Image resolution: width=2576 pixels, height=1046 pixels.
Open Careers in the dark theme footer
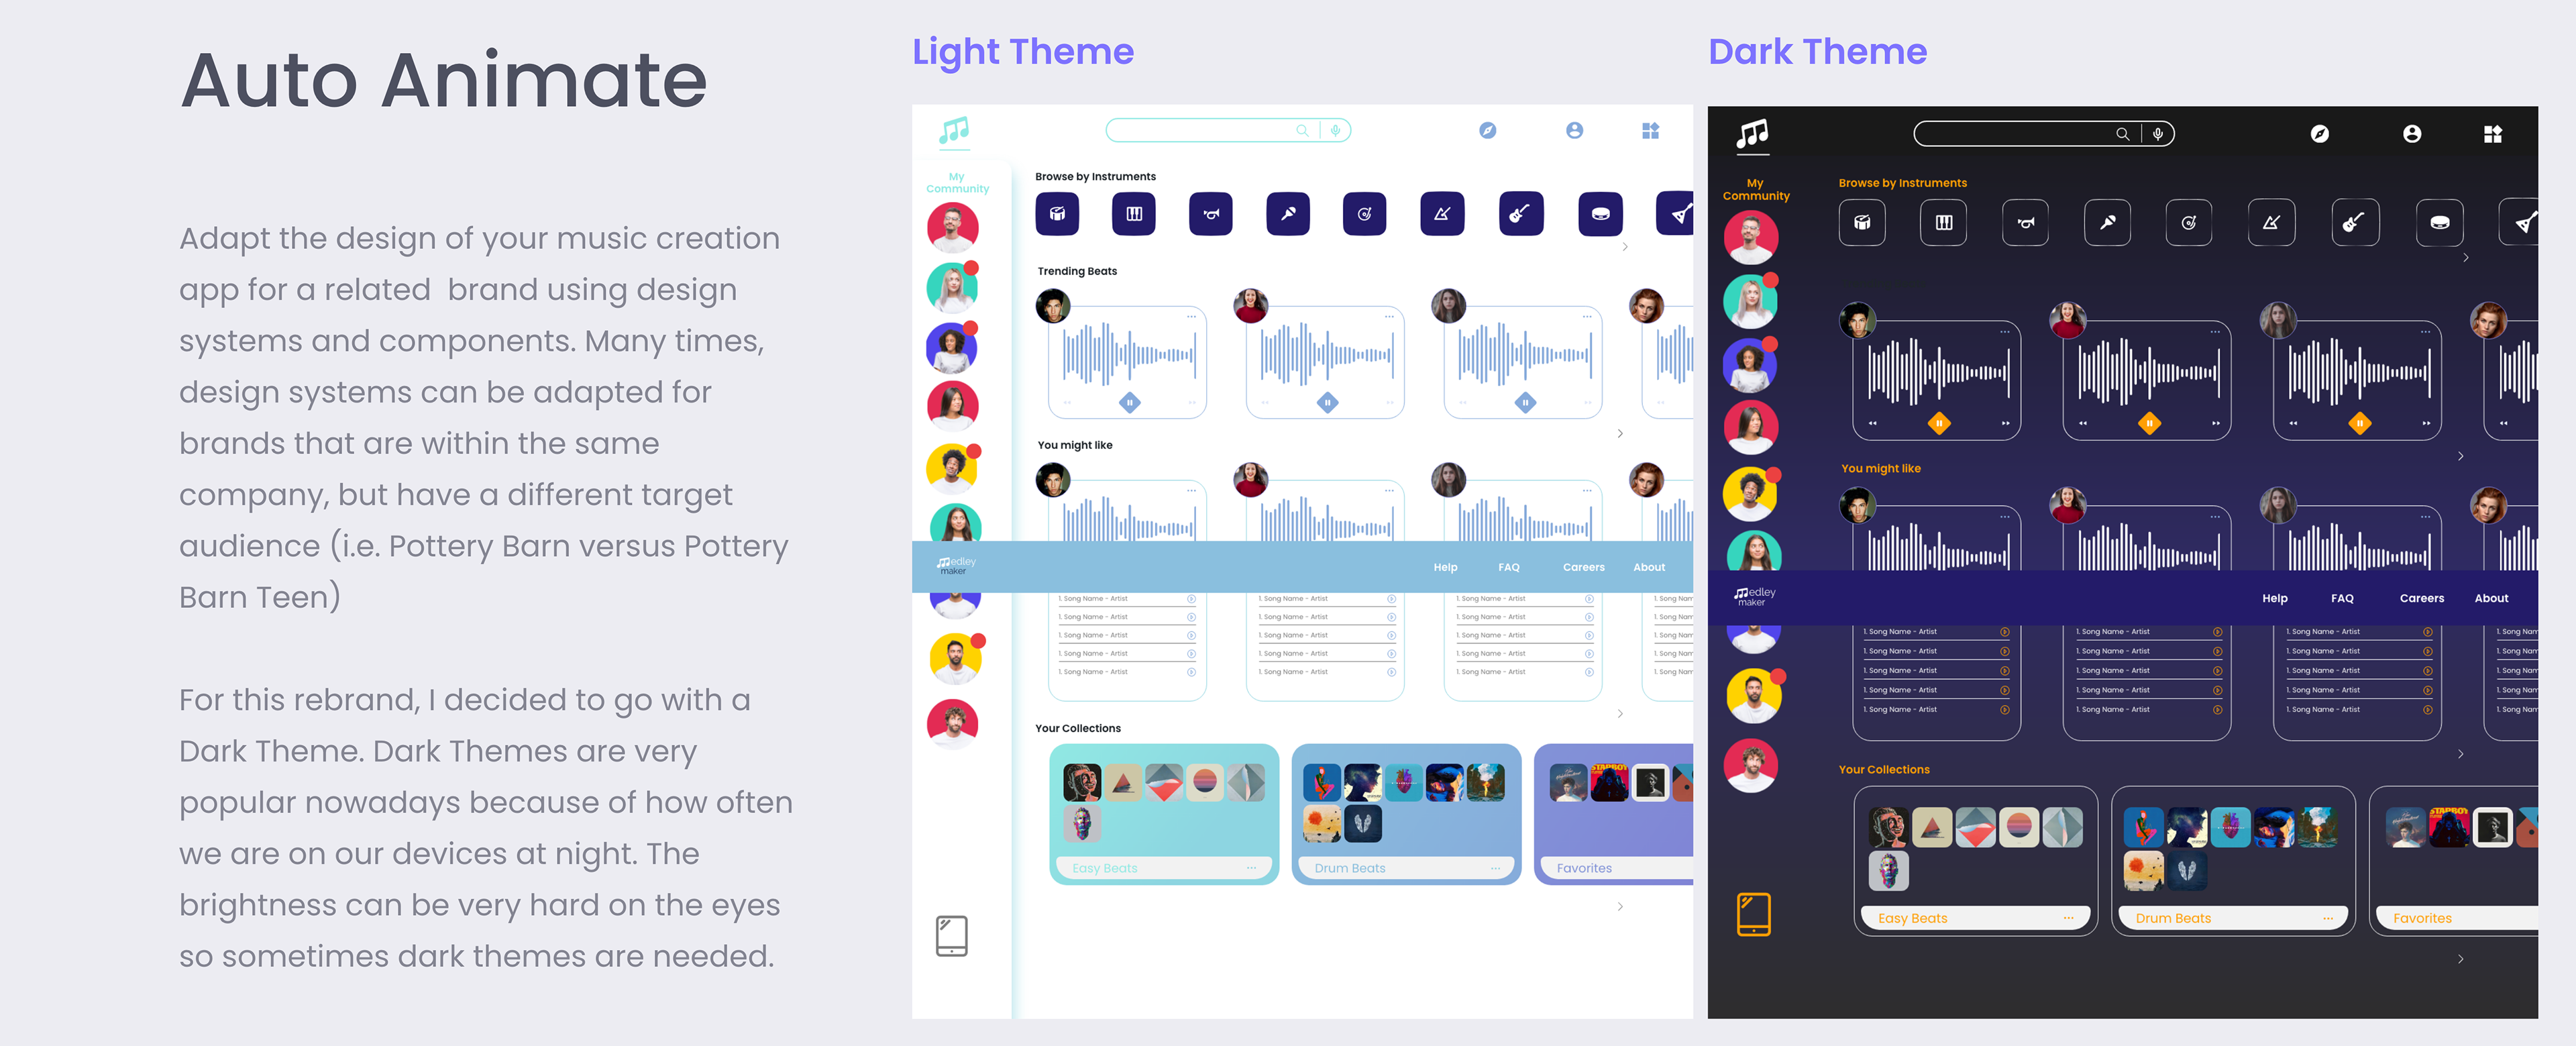(2421, 598)
